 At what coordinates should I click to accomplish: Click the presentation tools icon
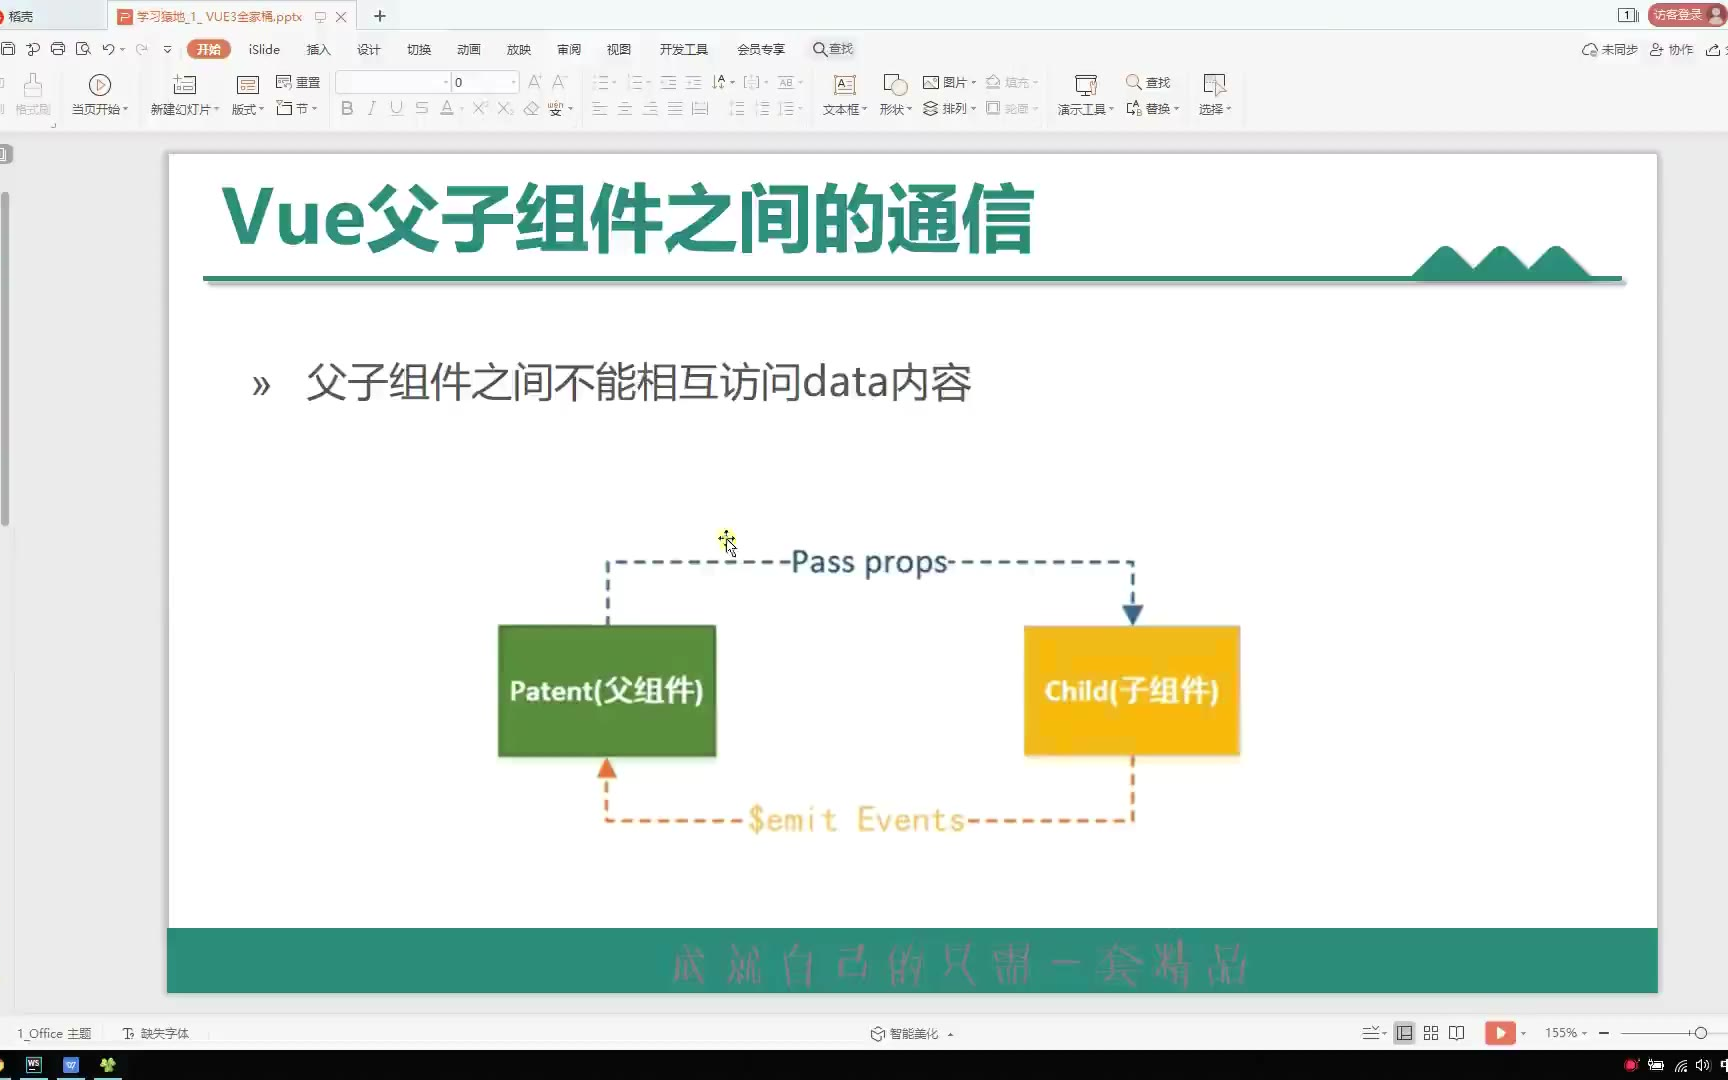point(1086,85)
